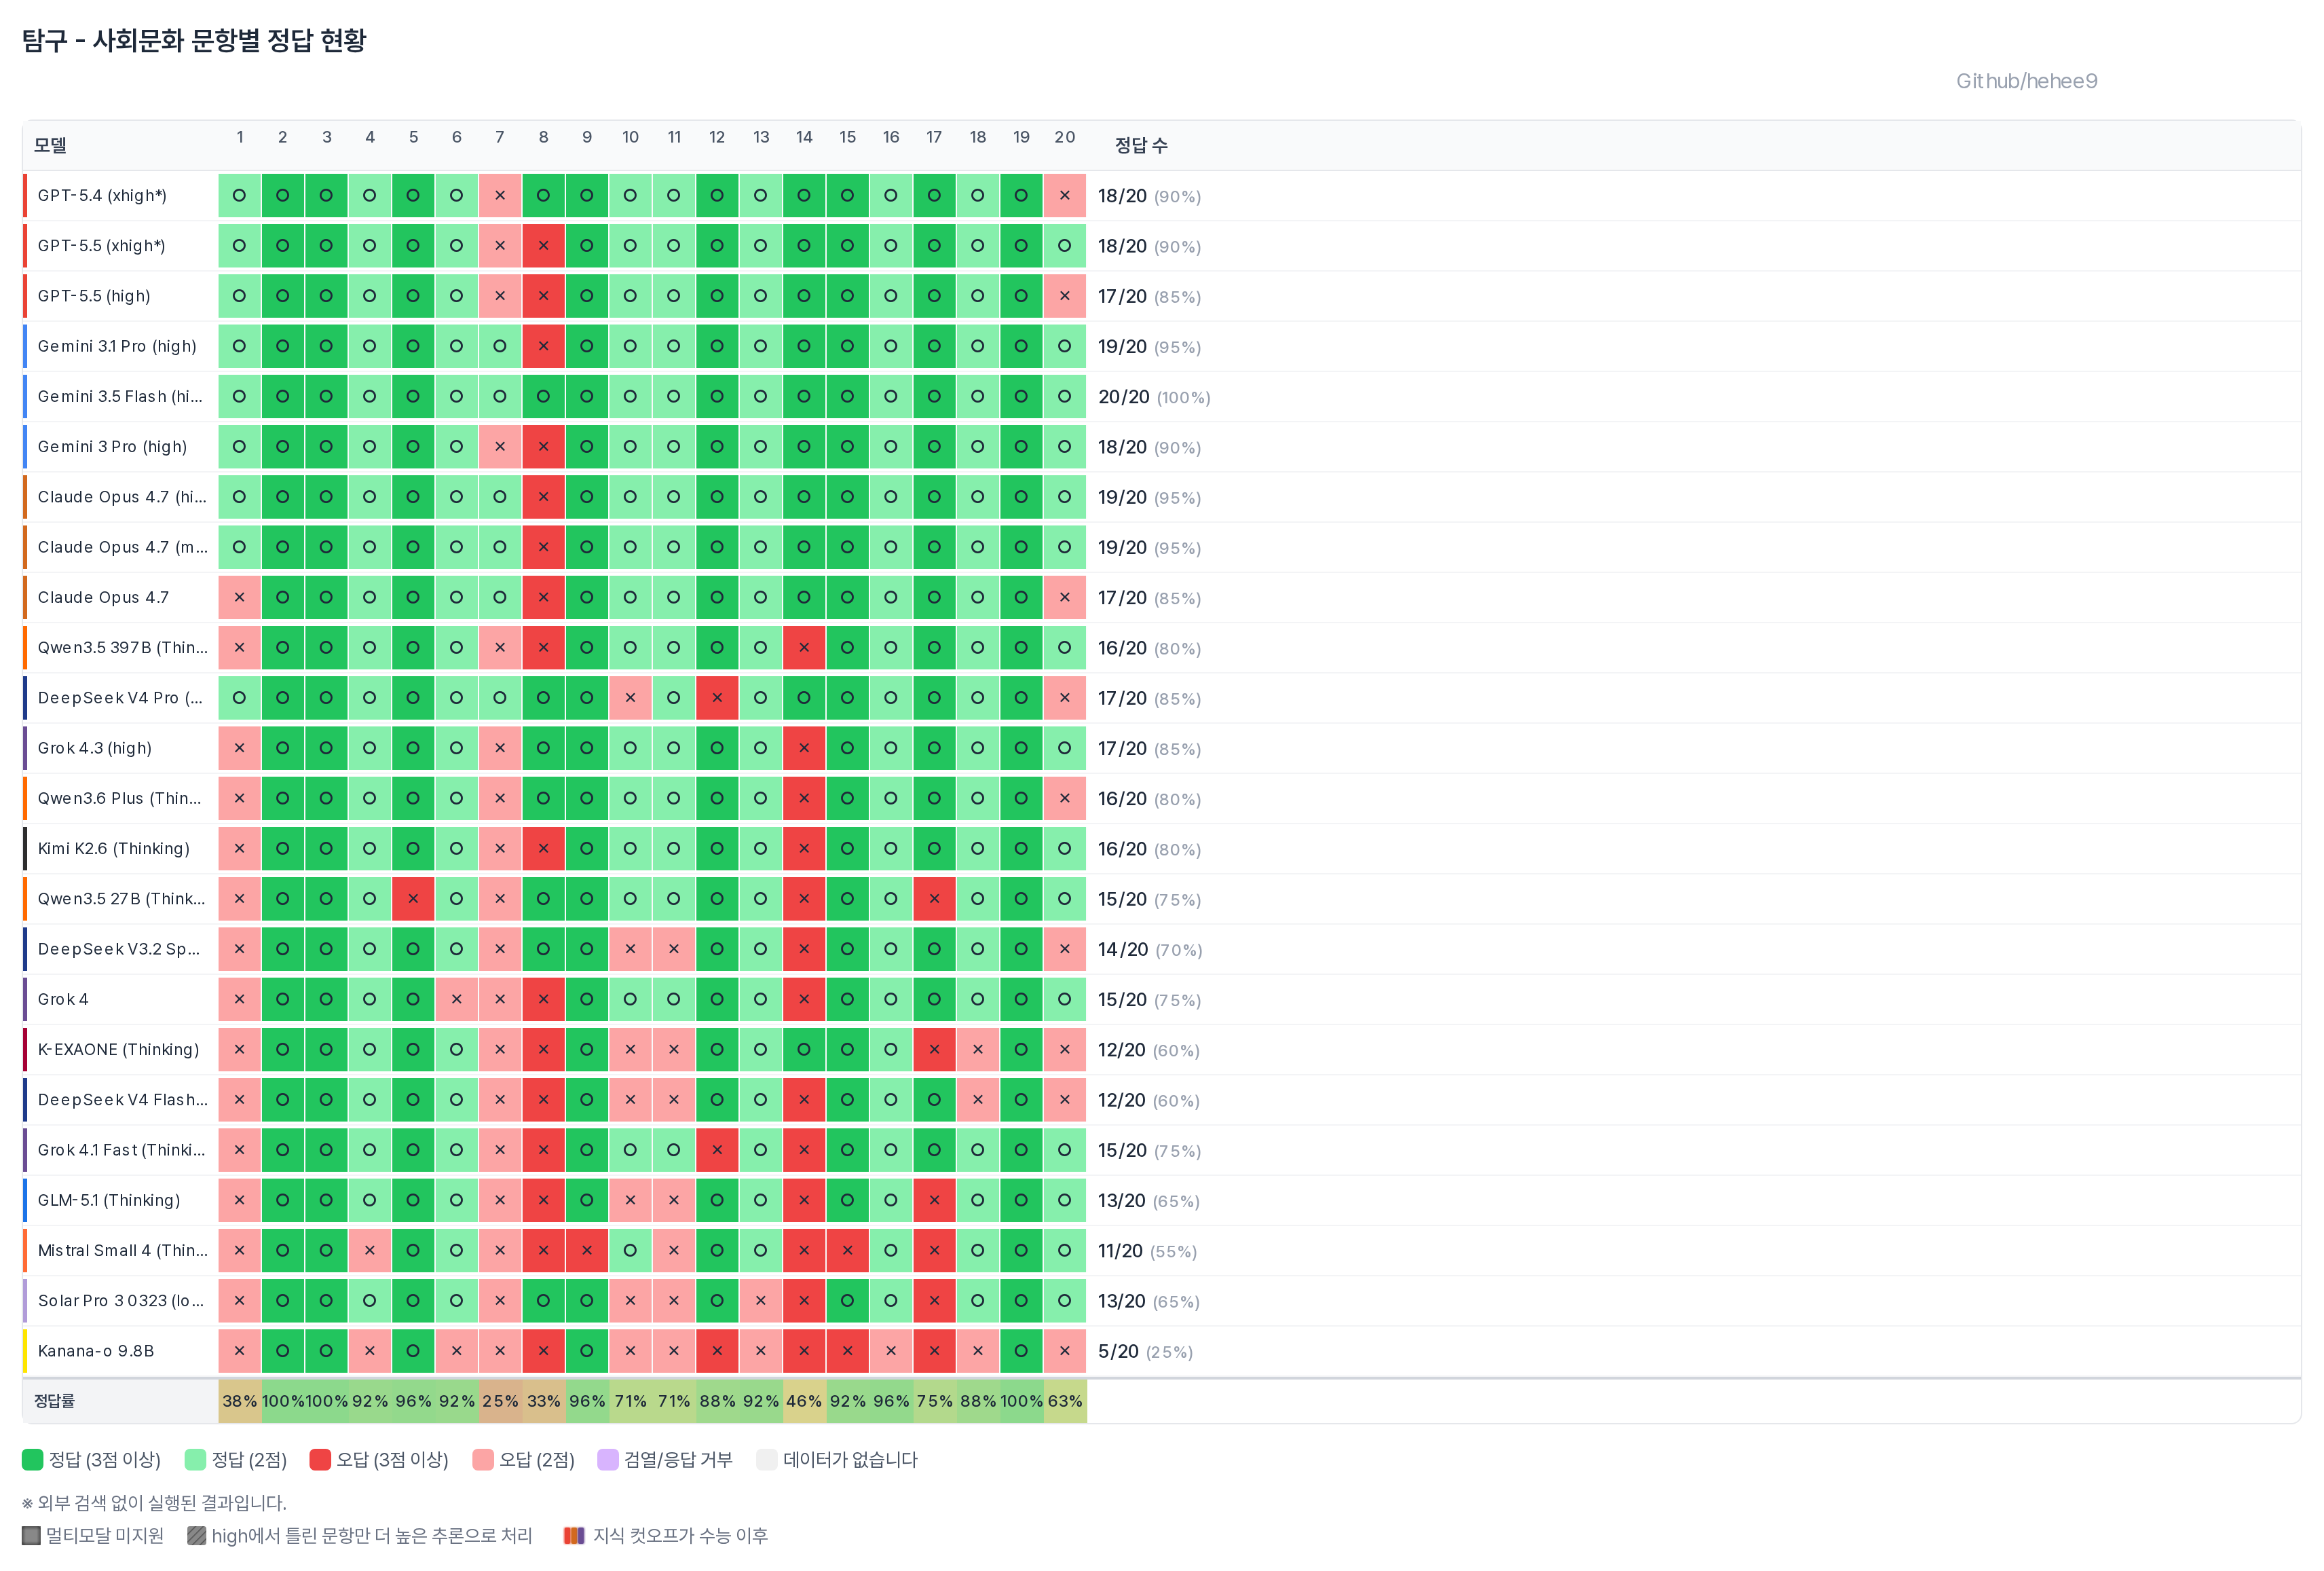Click the hatched 'high에서 틀린 문항' legend icon
This screenshot has width=2324, height=1571.
coord(197,1535)
